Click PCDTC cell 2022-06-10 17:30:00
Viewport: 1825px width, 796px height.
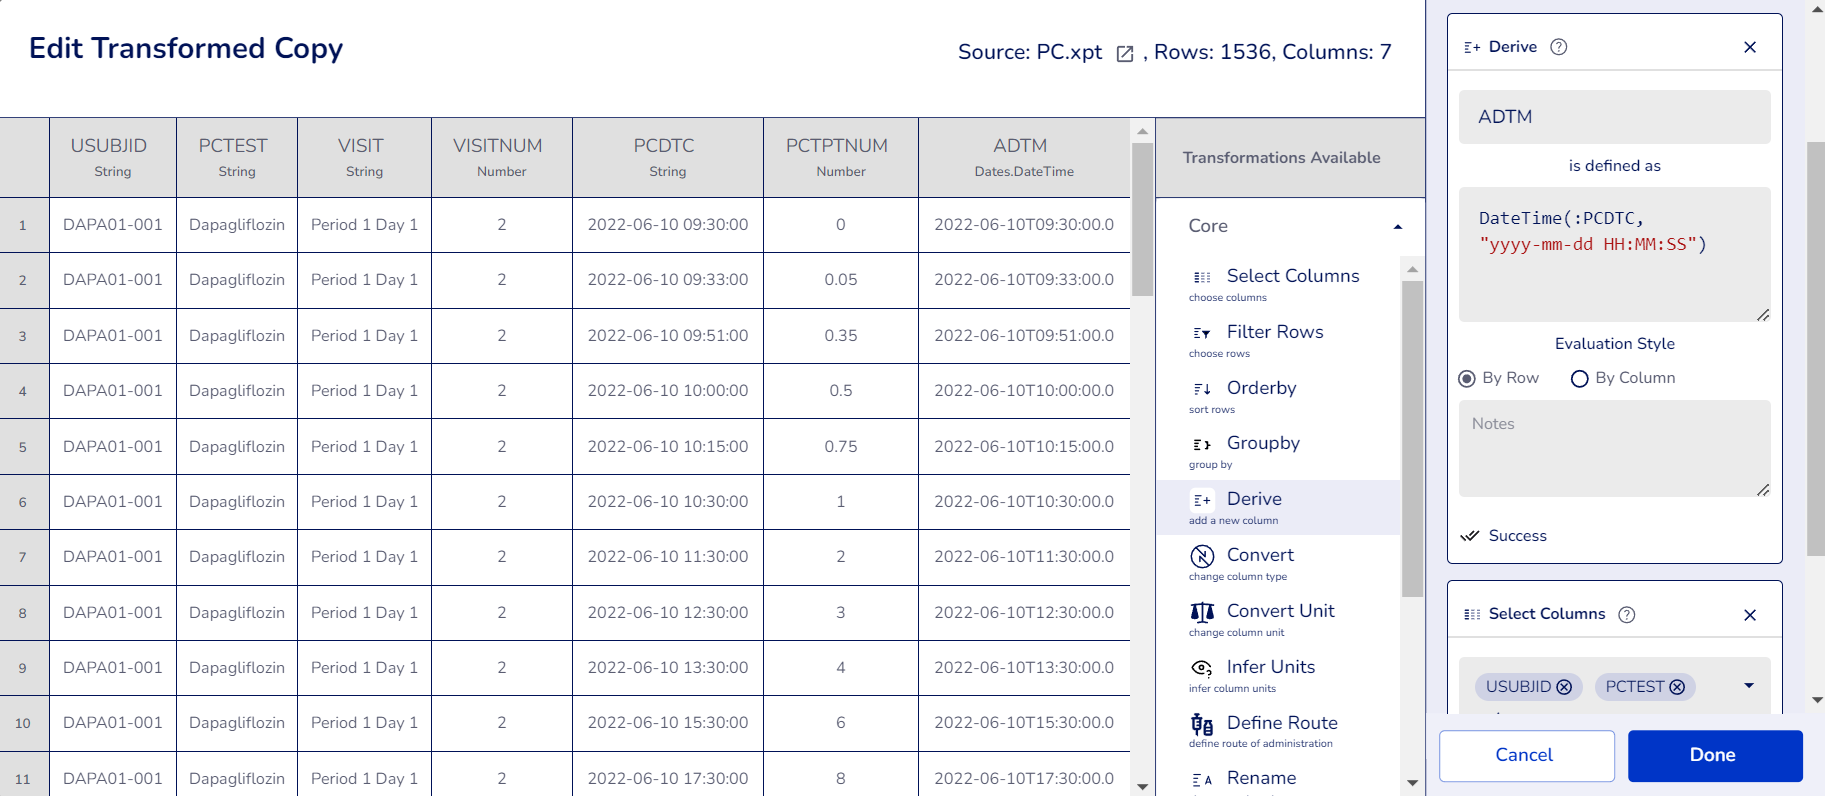tap(668, 779)
